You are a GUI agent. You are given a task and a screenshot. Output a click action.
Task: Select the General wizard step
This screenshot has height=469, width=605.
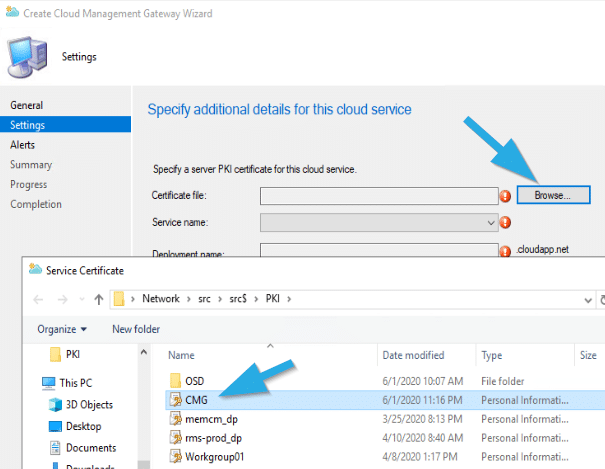27,105
